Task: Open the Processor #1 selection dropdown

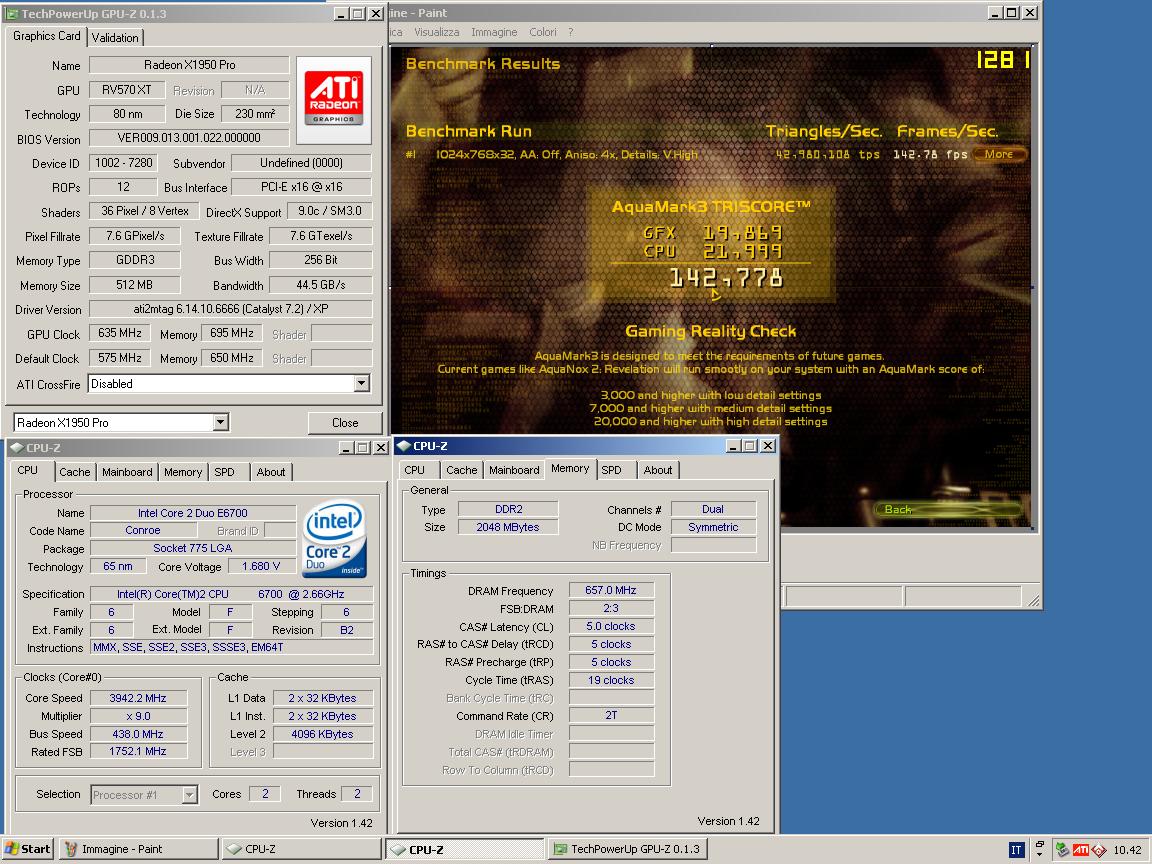Action: (x=189, y=795)
